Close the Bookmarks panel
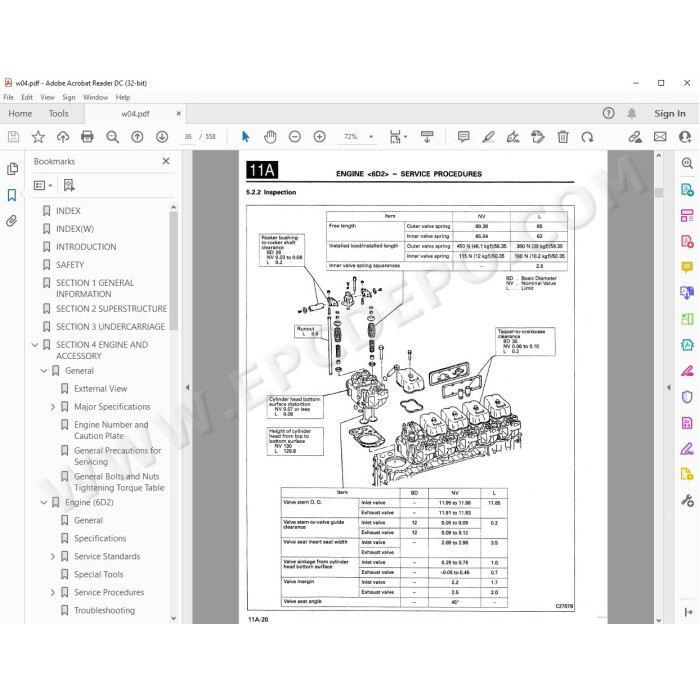This screenshot has width=700, height=700. pyautogui.click(x=166, y=161)
